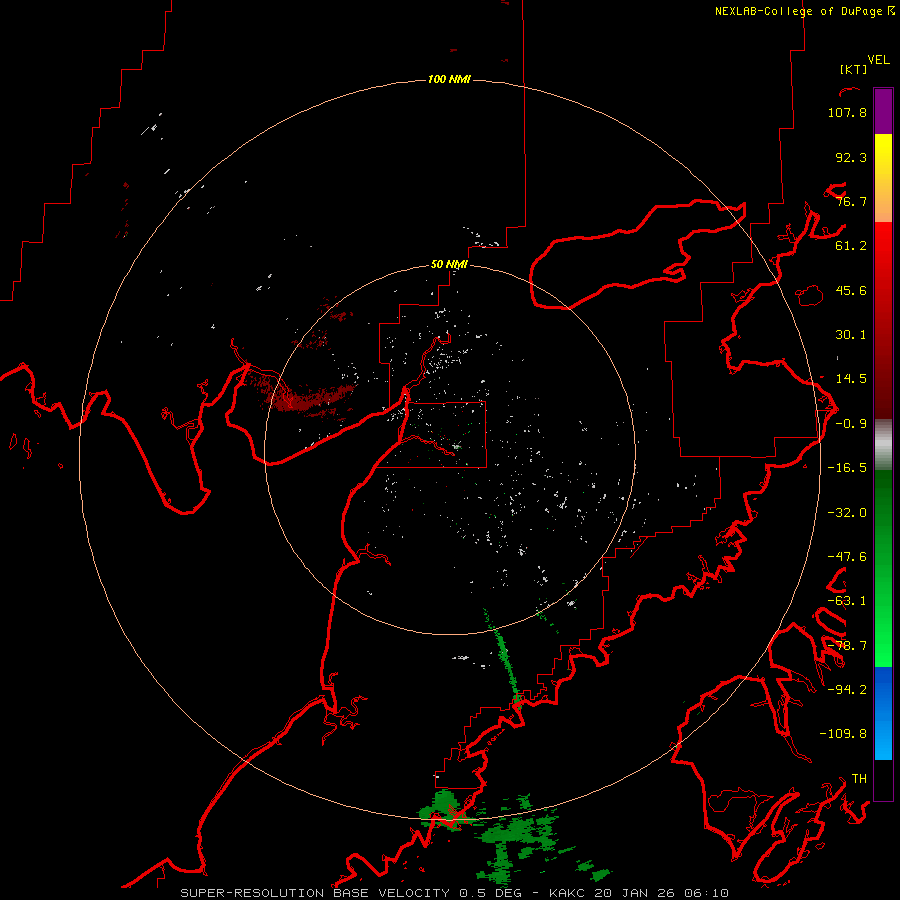Screen dimensions: 900x900
Task: Pick the red segment of the velocity scale
Action: pos(883,320)
